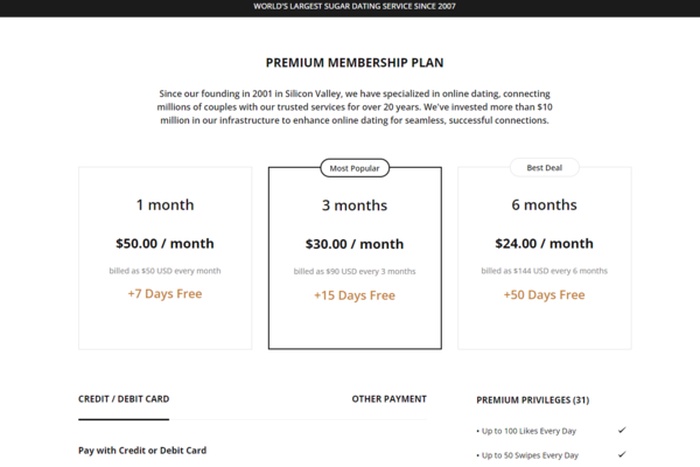This screenshot has height=467, width=700.
Task: Click the checkmark beside 50 Swipes Every Day
Action: click(622, 455)
